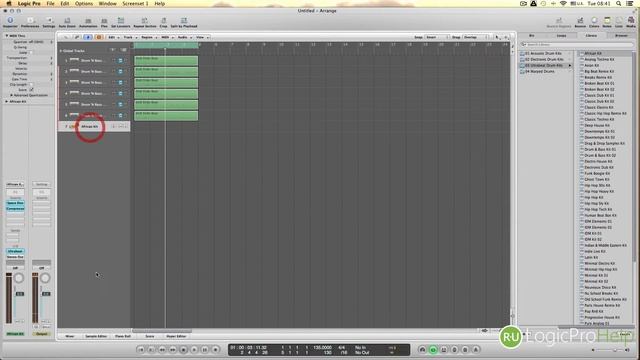This screenshot has height=360, width=640.
Task: Click the Automation toolbar icon
Action: pos(88,22)
